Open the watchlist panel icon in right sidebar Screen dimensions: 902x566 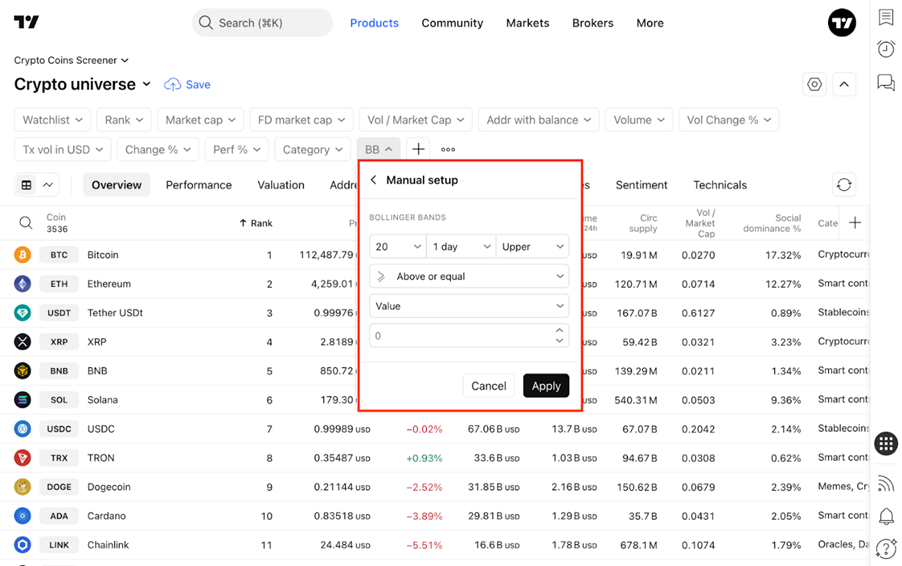point(886,17)
